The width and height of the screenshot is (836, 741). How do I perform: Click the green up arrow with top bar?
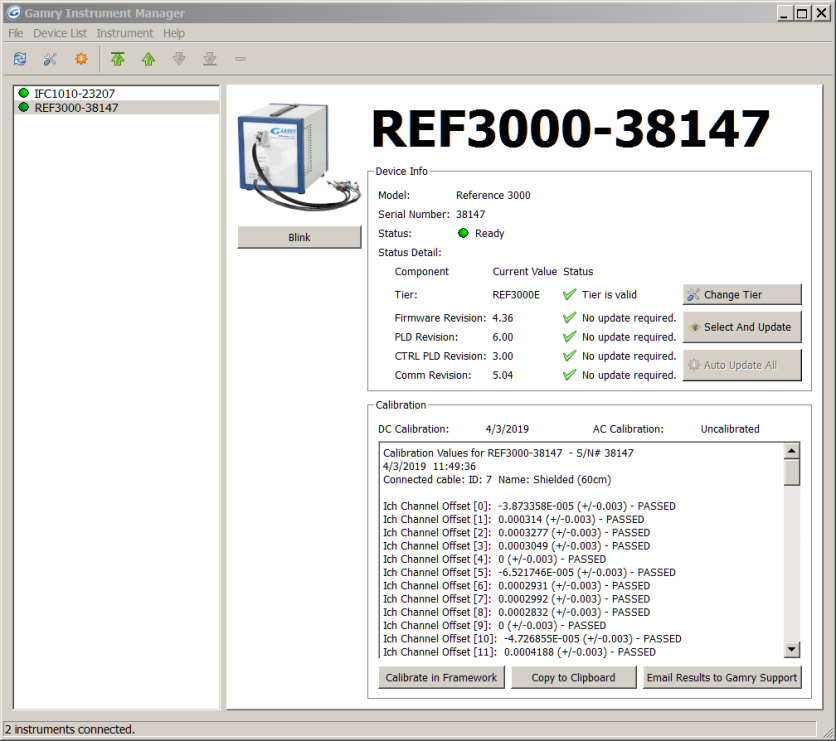(118, 59)
